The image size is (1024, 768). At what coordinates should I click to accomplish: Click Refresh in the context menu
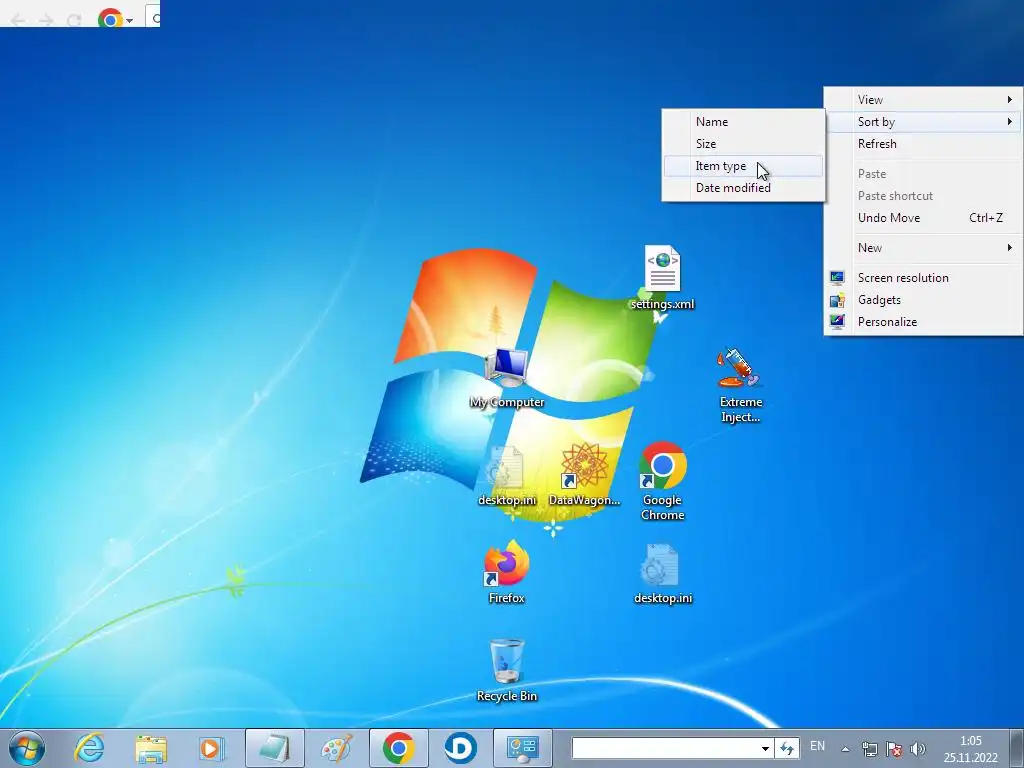(923, 144)
